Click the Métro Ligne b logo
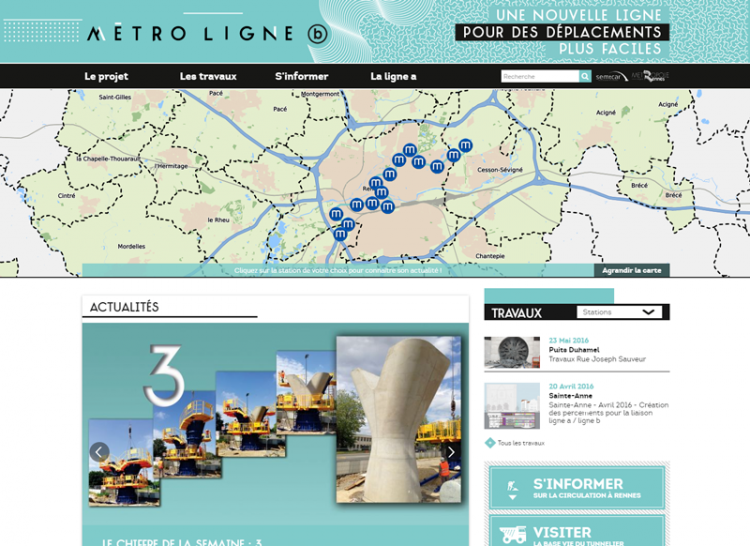The image size is (750, 546). coord(207,33)
